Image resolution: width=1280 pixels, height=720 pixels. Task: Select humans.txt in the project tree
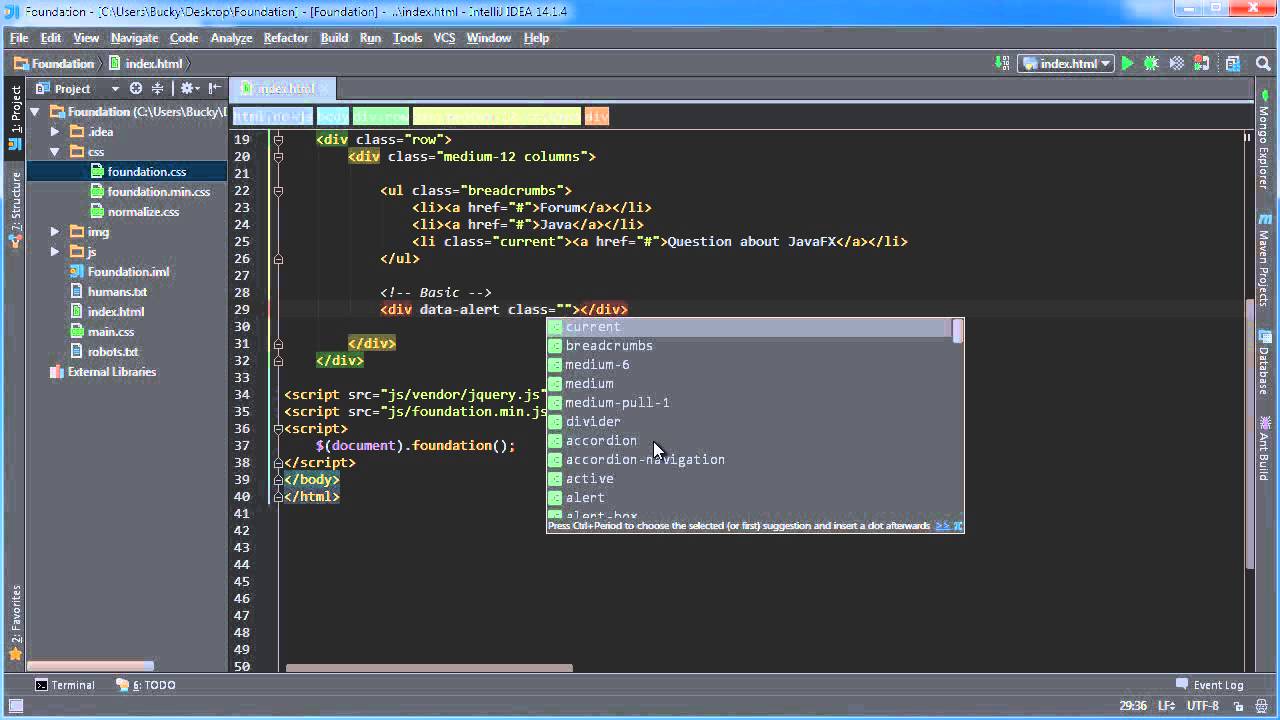pos(108,292)
